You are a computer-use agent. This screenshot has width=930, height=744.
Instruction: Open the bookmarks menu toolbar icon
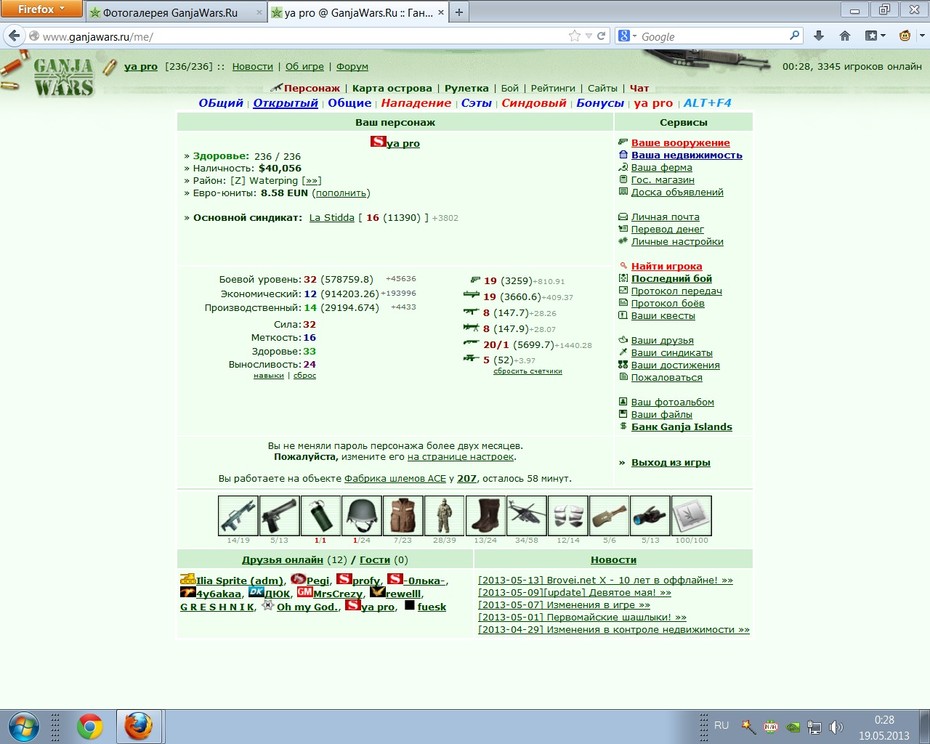pyautogui.click(x=875, y=36)
